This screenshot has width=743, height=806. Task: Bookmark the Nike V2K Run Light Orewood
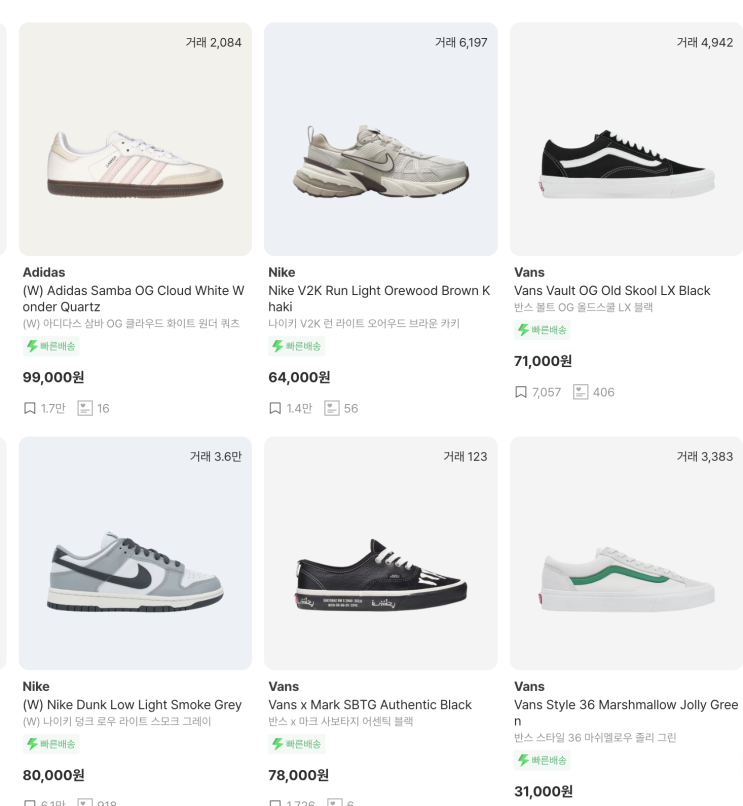tap(275, 408)
